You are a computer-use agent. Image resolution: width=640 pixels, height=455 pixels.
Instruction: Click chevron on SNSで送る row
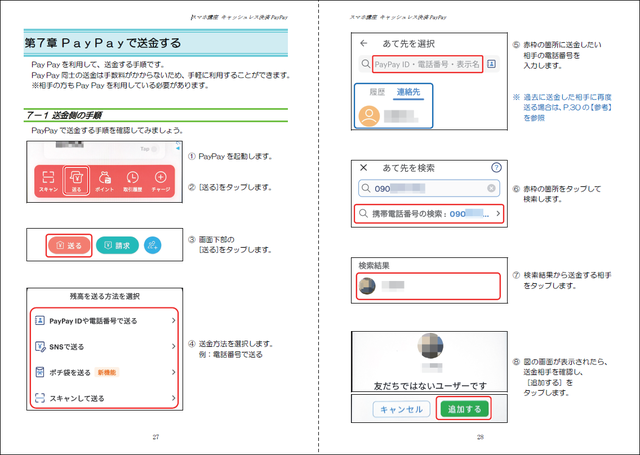pyautogui.click(x=173, y=346)
